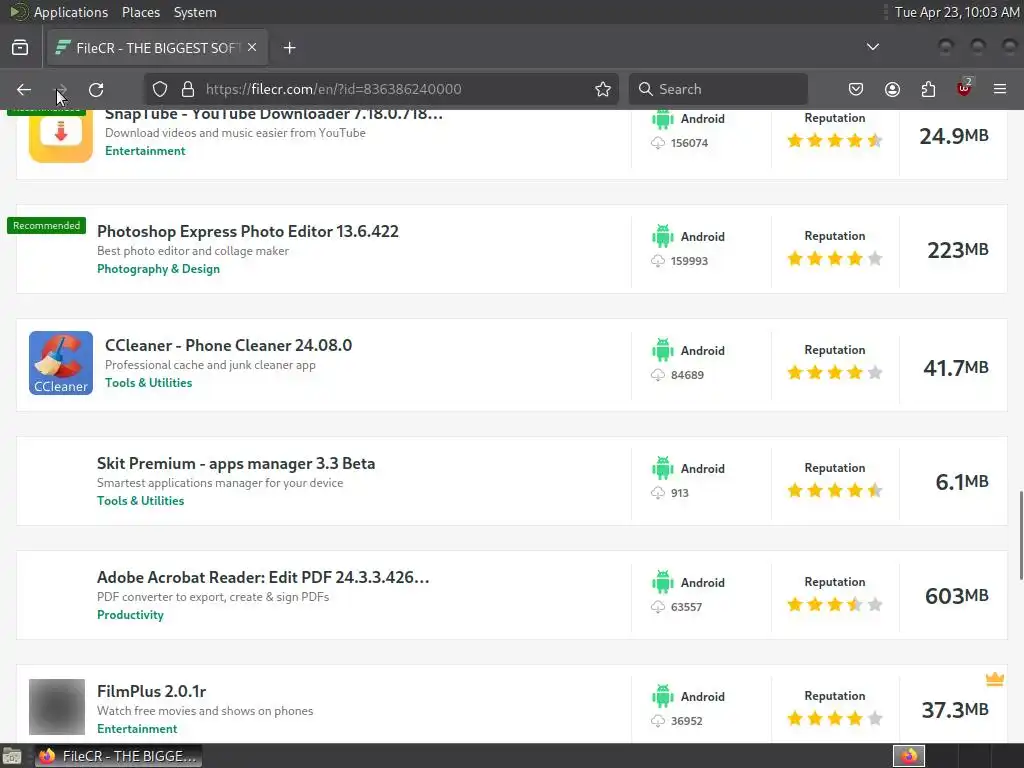Screen dimensions: 1024x768
Task: Click the 223MB size for Photoshop Express
Action: pos(957,250)
